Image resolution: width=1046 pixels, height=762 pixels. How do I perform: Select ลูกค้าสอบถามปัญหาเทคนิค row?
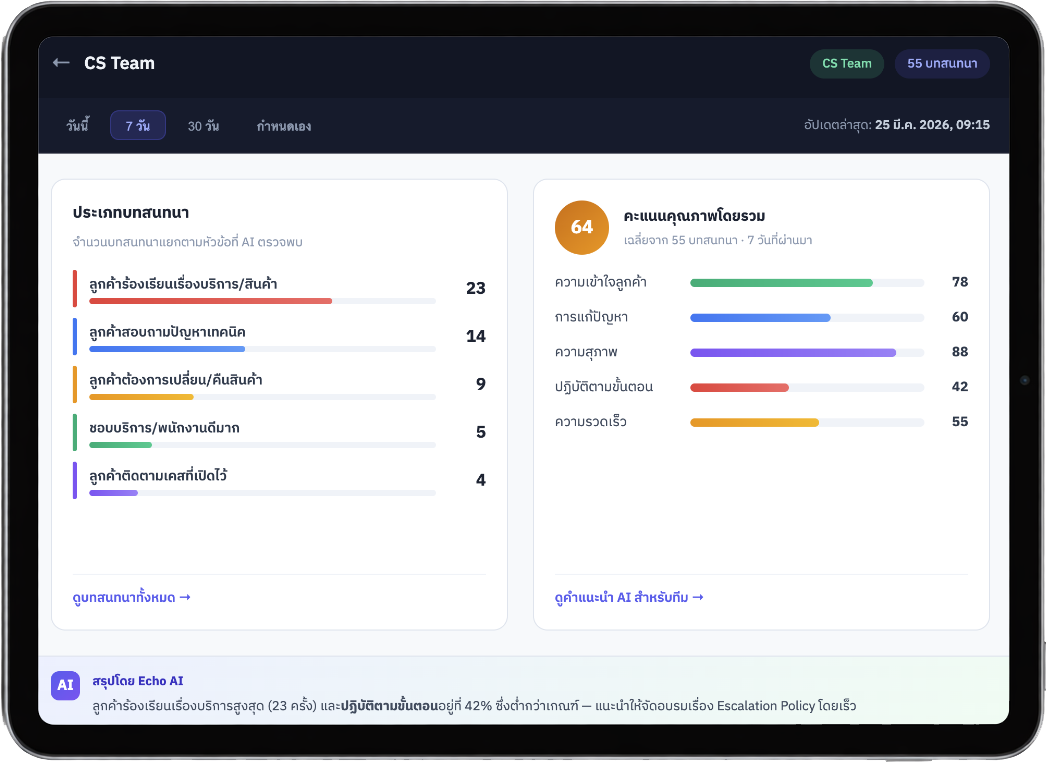278,336
